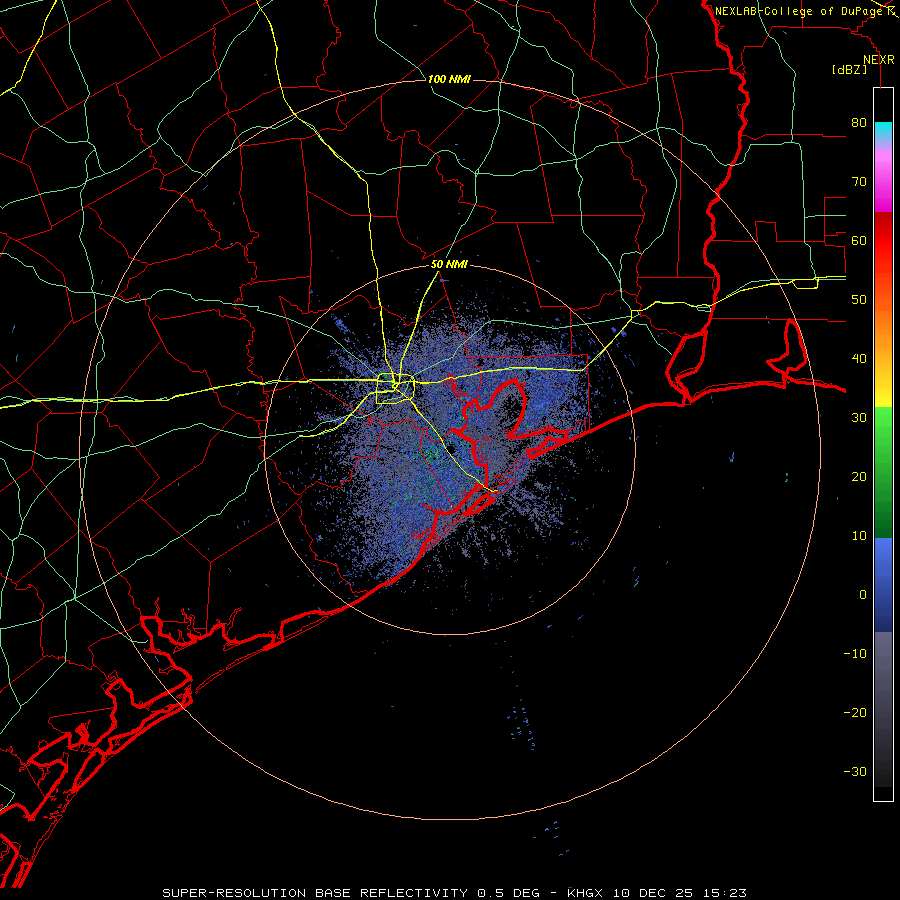Click the -30 dBZ scale value
Viewport: 900px width, 900px height.
[855, 771]
